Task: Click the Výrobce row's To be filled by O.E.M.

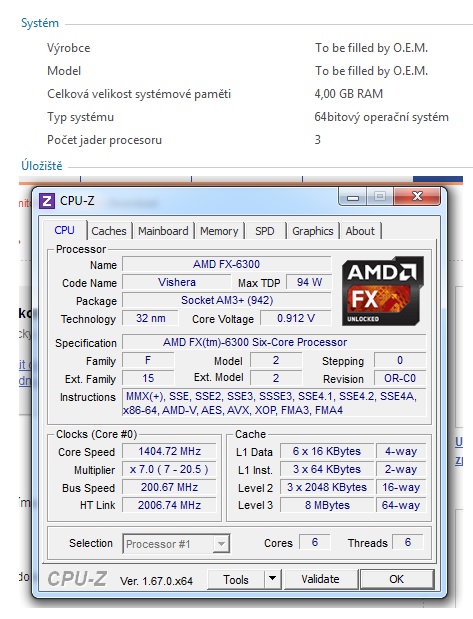Action: coord(372,48)
